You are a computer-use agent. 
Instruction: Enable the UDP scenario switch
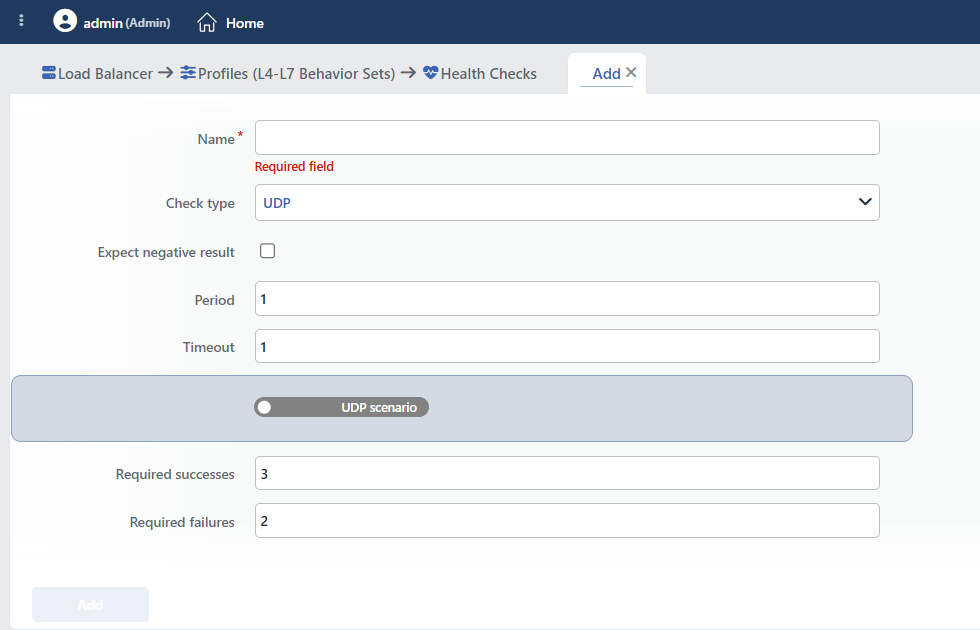pyautogui.click(x=341, y=407)
